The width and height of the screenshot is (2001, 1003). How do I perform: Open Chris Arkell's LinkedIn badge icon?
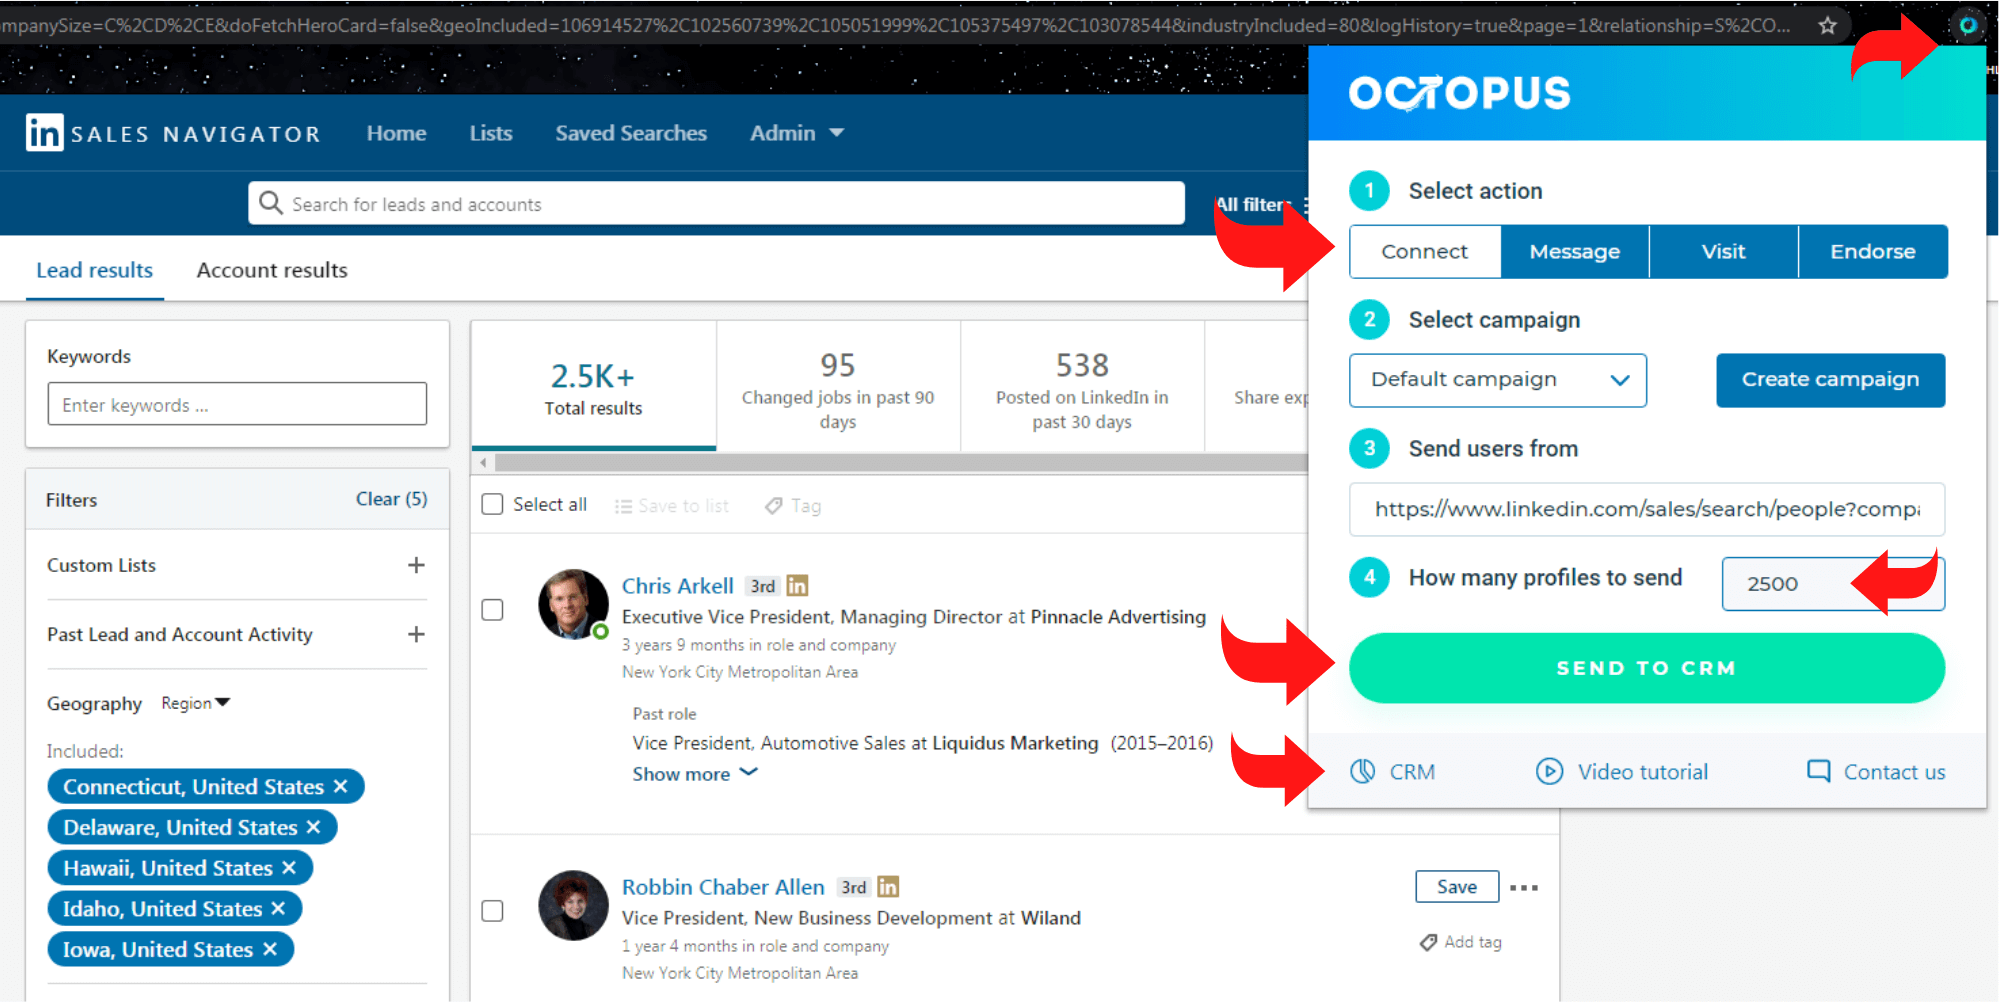pos(797,585)
